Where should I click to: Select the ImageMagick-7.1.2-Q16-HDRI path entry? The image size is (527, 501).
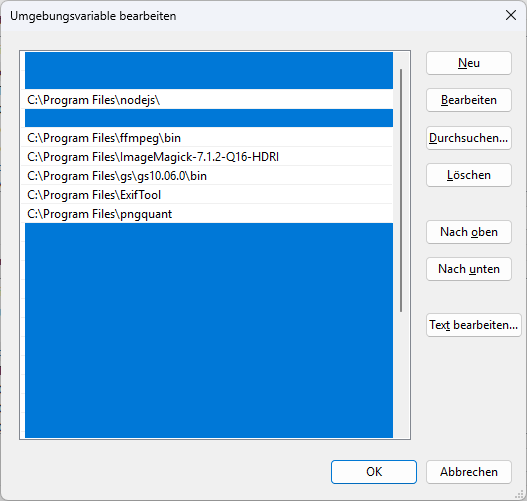coord(208,157)
